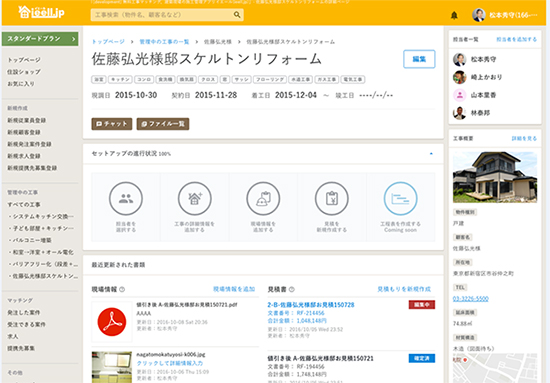Open 住設ショップ in the sidebar
550x383 pixels.
tap(24, 72)
